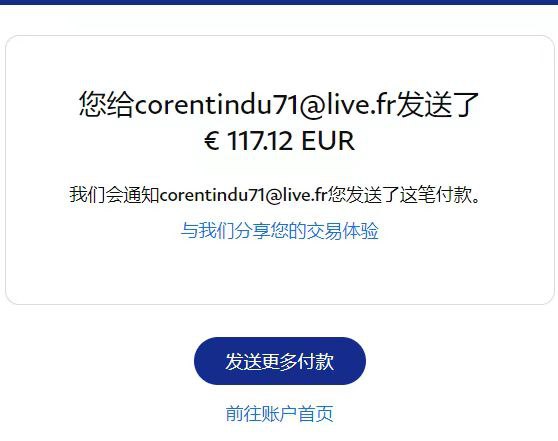Click empty space inside the white confirmation card
Image resolution: width=558 pixels, height=441 pixels.
280,272
